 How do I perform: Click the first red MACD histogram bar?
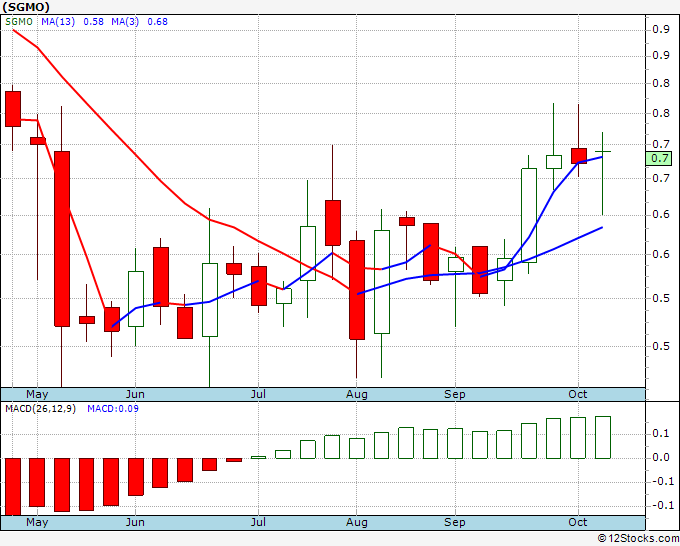(x=13, y=487)
